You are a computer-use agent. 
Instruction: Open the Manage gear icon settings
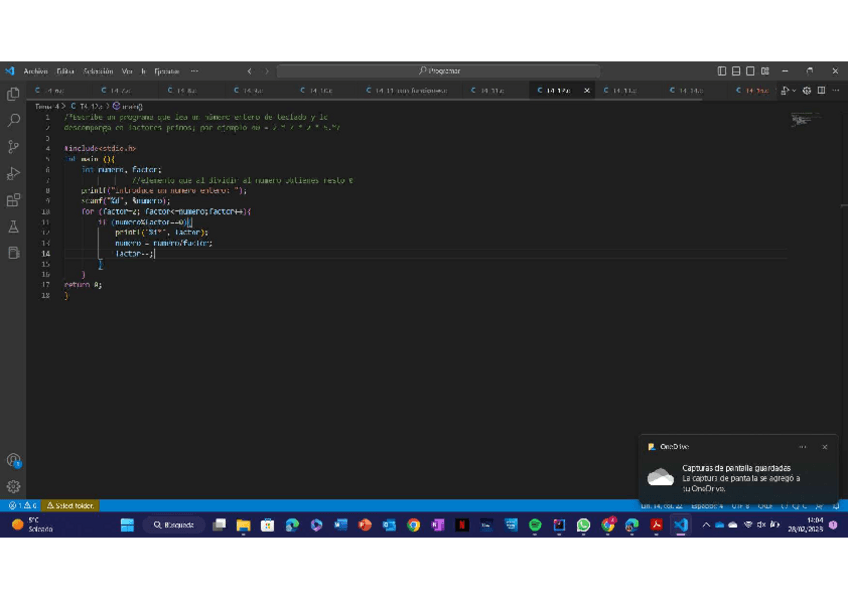pyautogui.click(x=13, y=487)
